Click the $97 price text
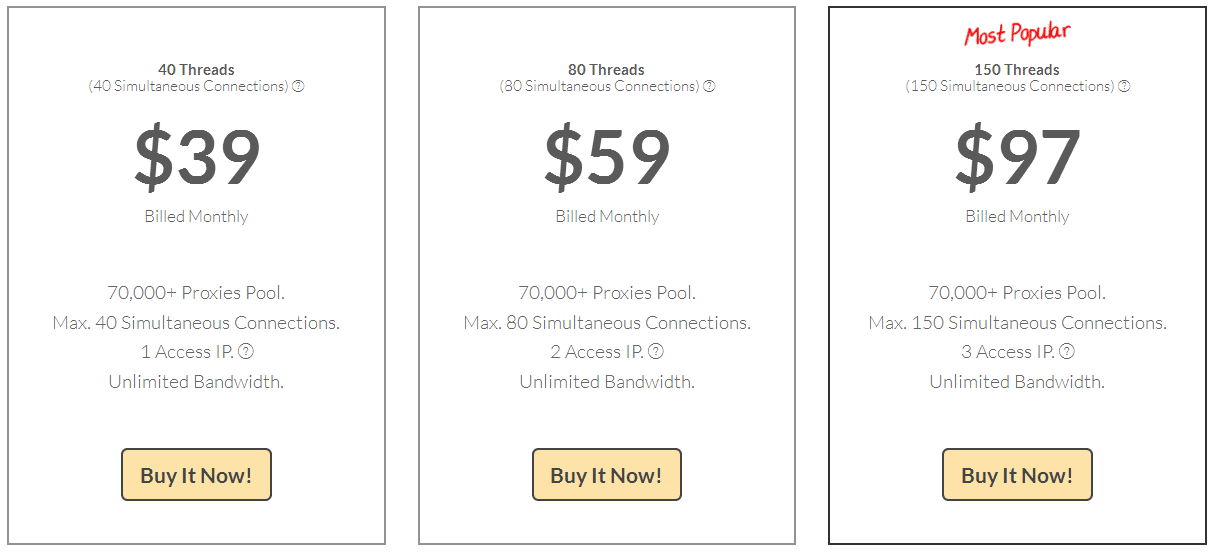The height and width of the screenshot is (553, 1211). coord(1017,158)
